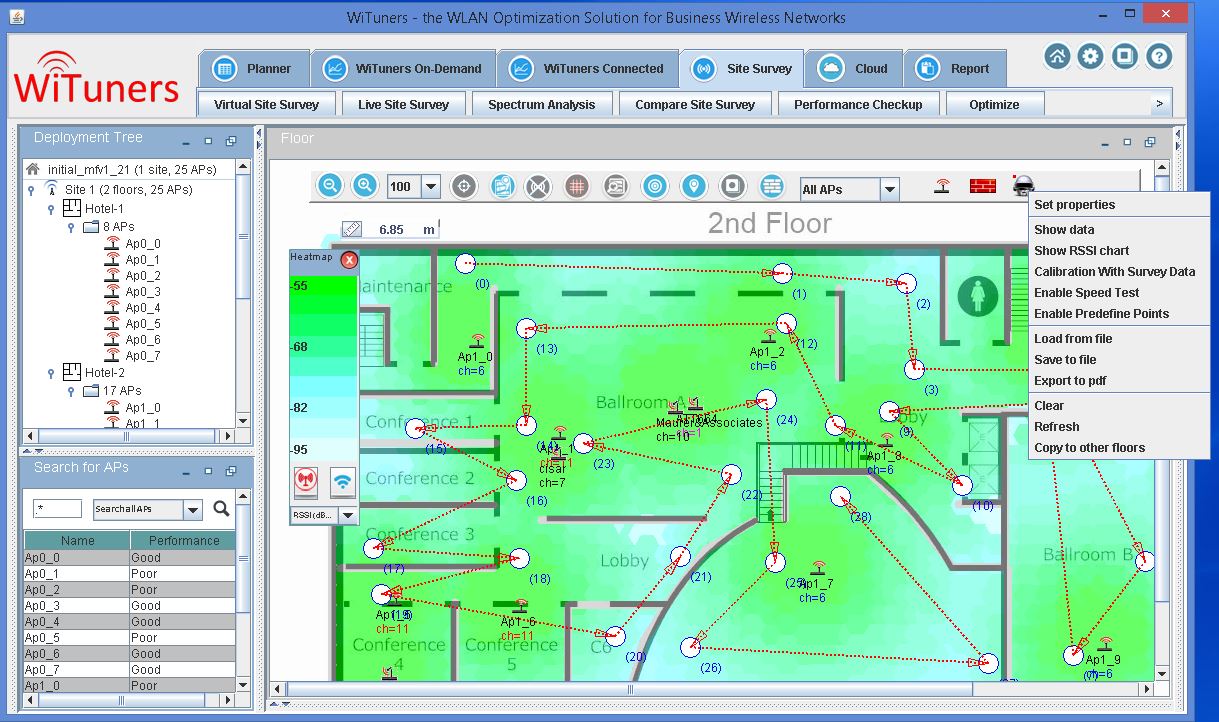This screenshot has height=722, width=1219.
Task: Click the floor plan document toolbar icon
Action: pos(502,186)
